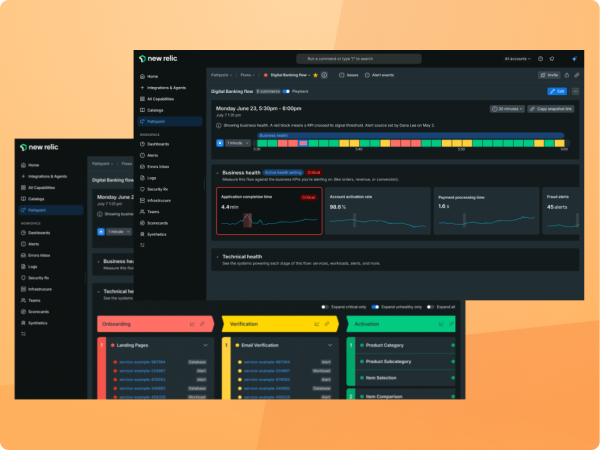Viewport: 600px width, 450px height.
Task: Toggle Expand critical only switch
Action: 325,307
